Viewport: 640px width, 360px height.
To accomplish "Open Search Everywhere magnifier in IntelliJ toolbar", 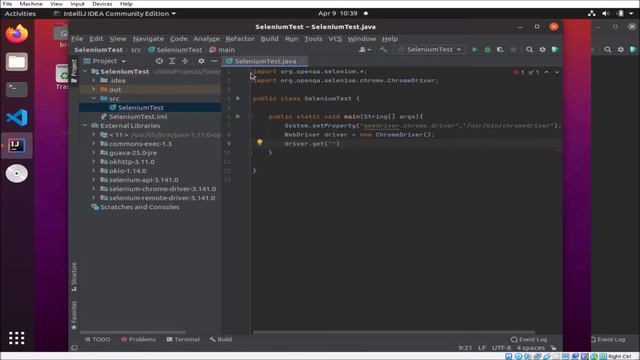I will [529, 50].
